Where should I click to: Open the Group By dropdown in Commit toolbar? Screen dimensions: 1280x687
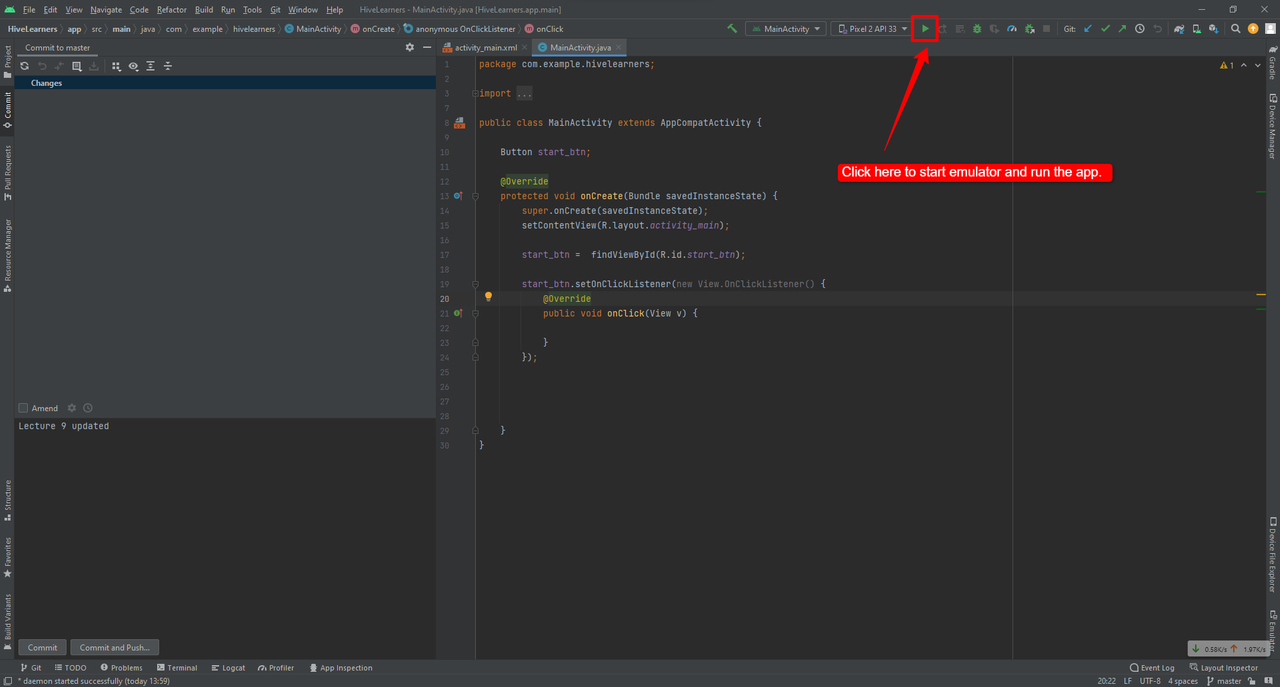coord(116,66)
